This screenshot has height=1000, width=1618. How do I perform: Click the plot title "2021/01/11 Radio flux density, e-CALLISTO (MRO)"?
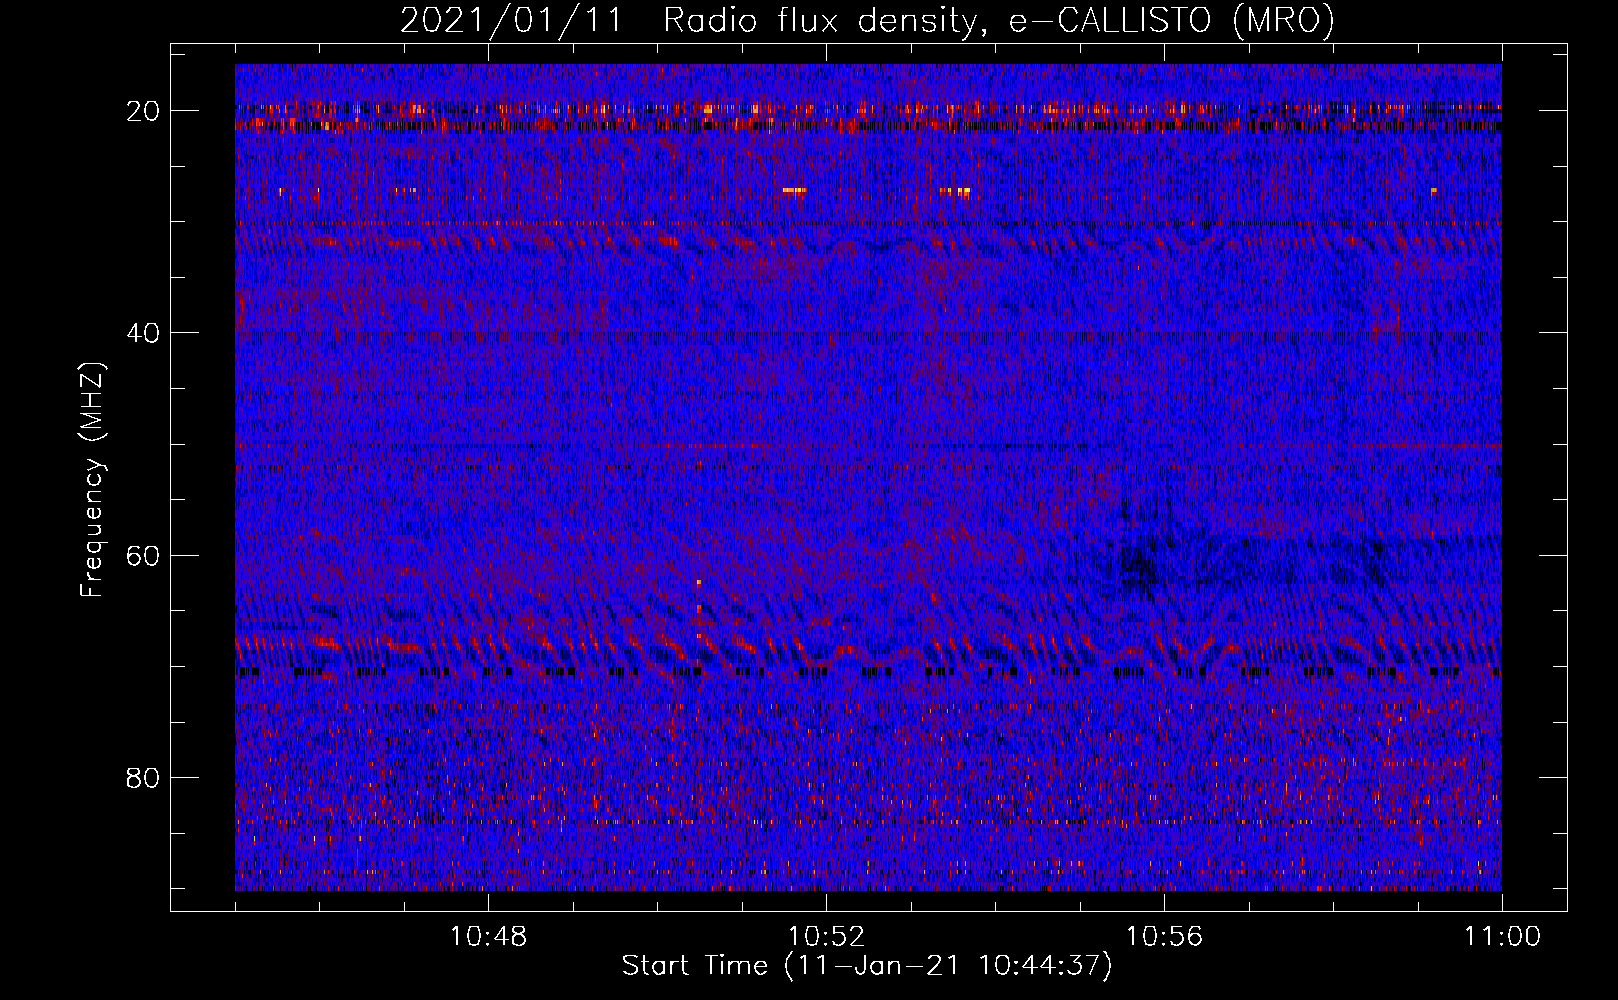[x=867, y=20]
